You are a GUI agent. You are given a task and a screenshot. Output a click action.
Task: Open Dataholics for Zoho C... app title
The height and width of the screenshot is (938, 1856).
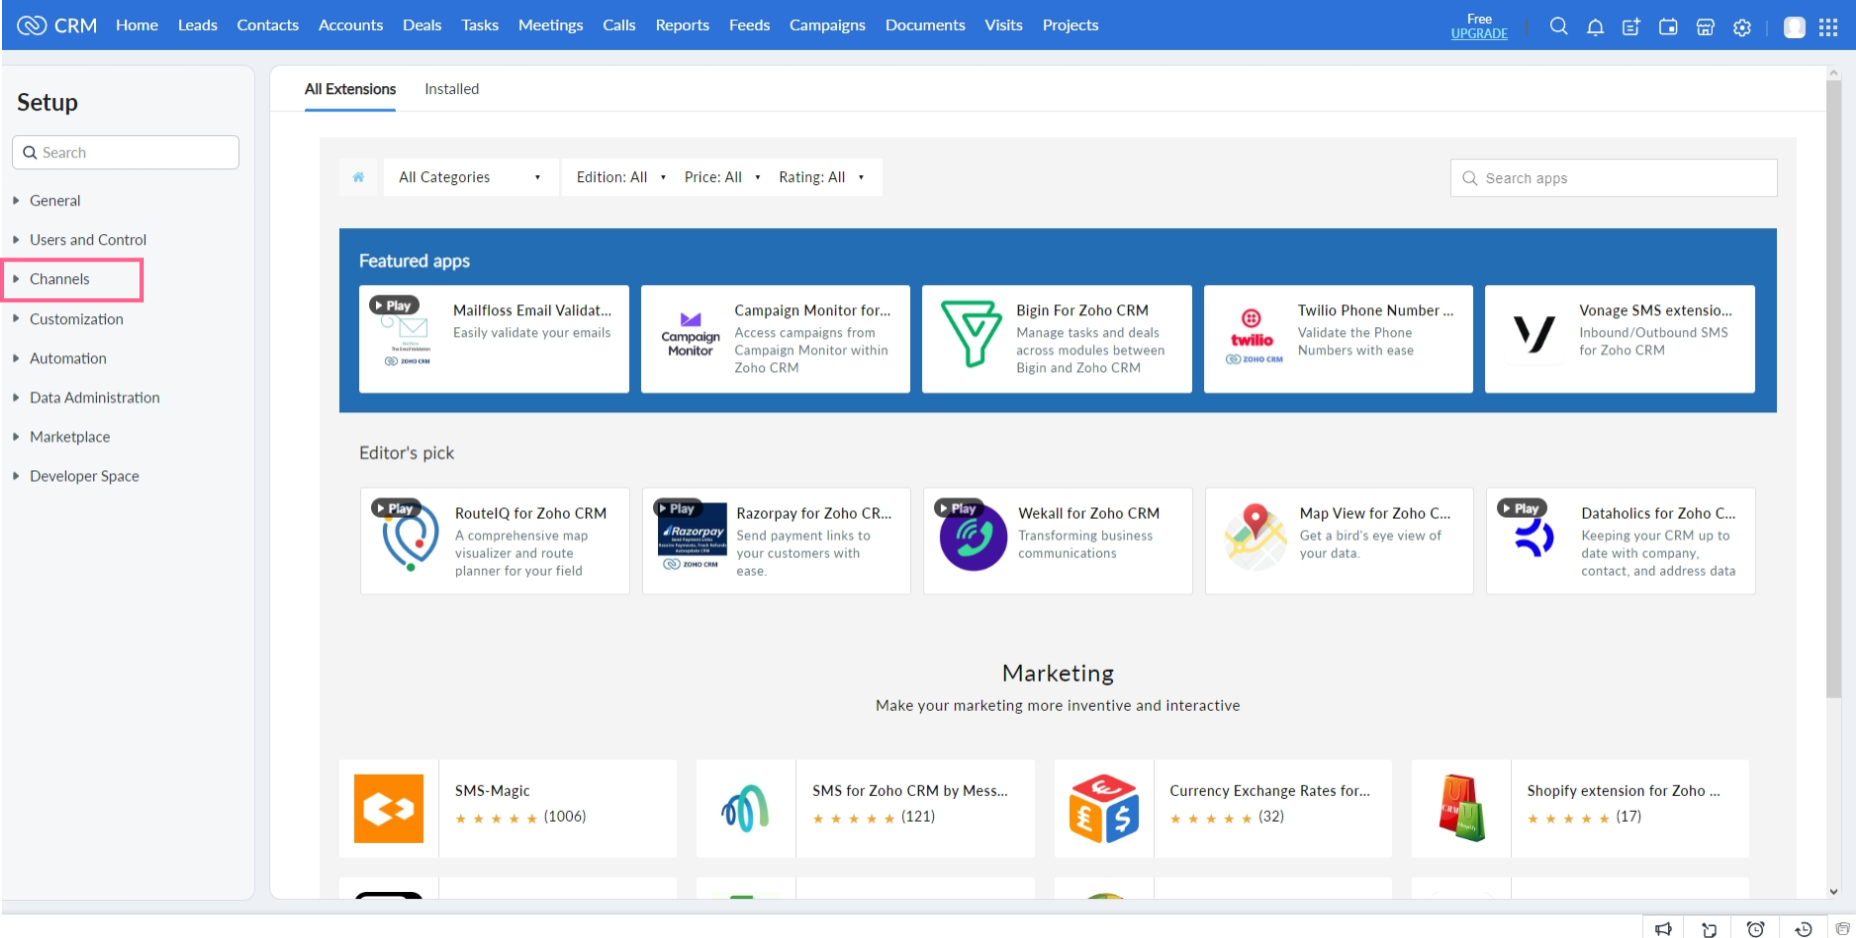[x=1658, y=514]
